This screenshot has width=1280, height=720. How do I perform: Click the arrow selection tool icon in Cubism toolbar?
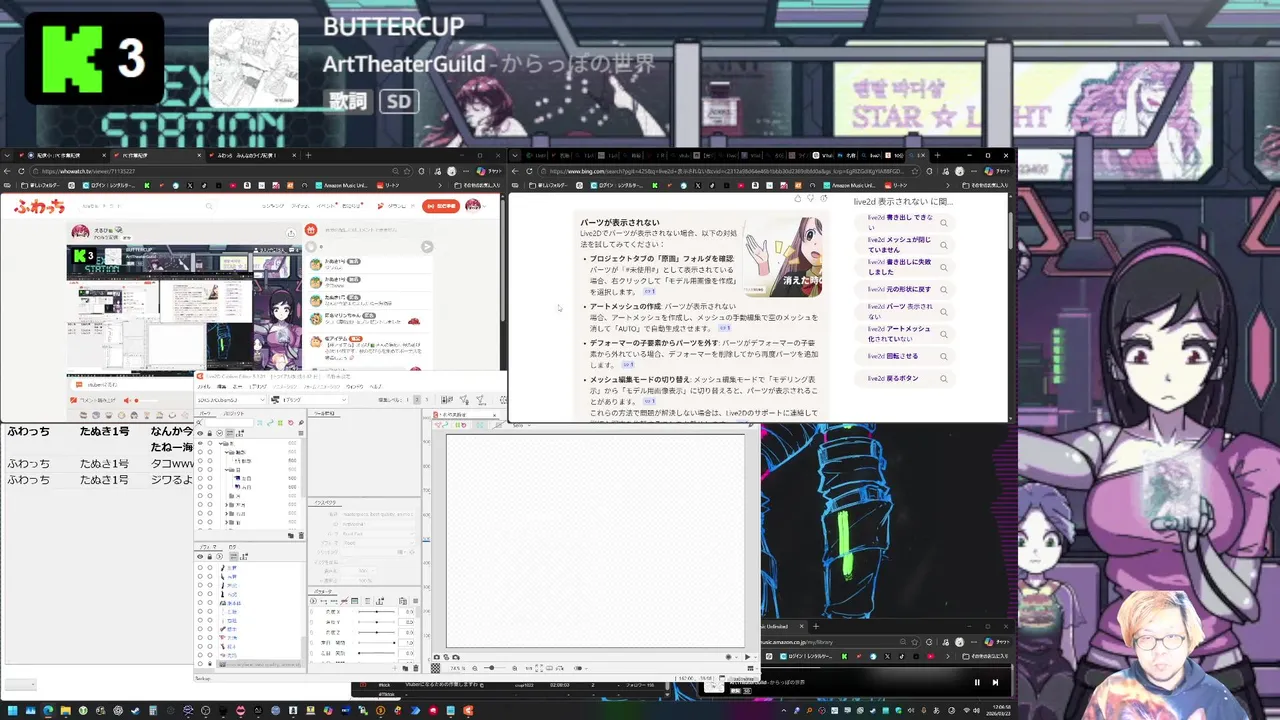coord(465,400)
